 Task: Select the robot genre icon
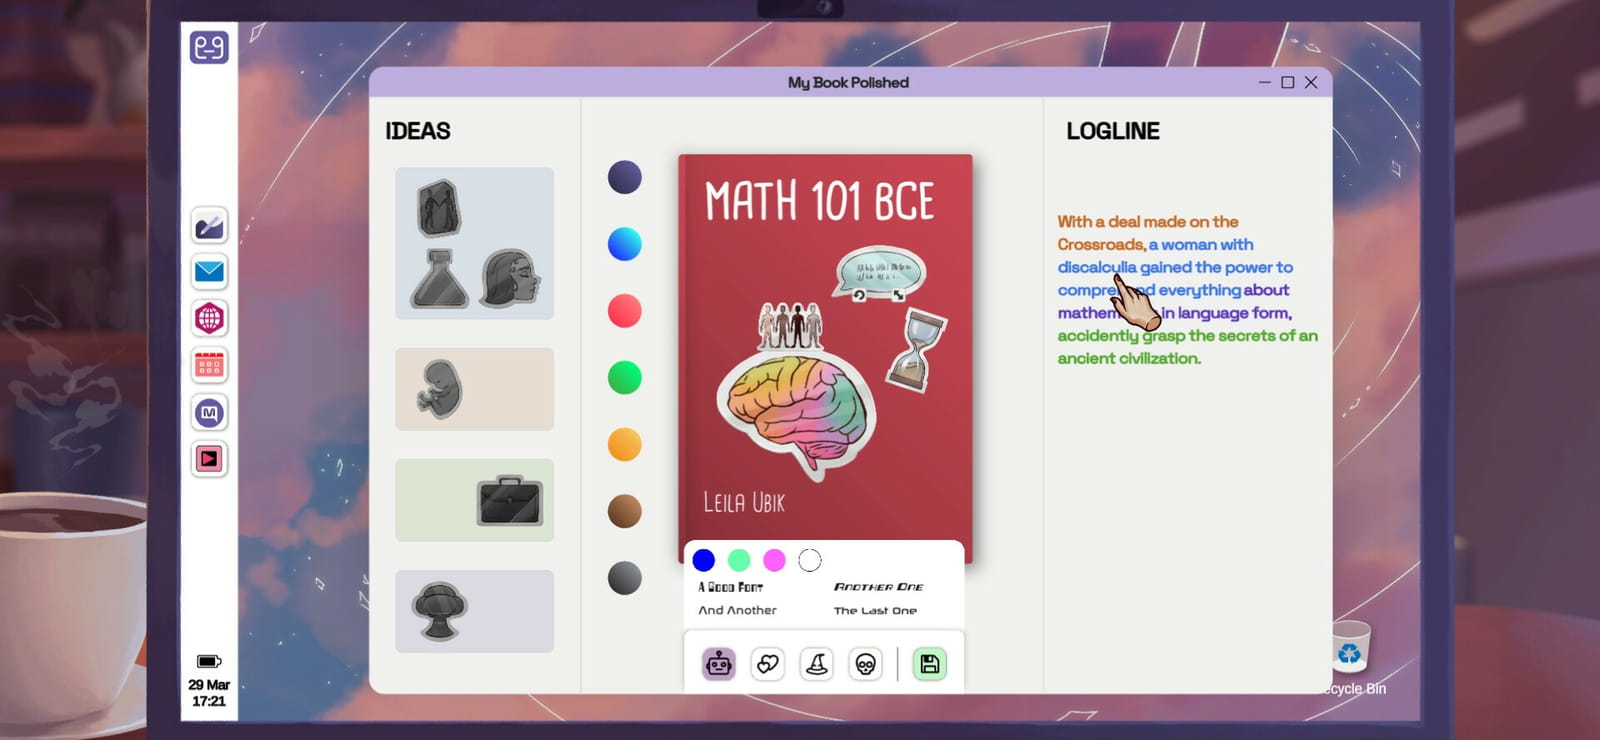[x=718, y=664]
